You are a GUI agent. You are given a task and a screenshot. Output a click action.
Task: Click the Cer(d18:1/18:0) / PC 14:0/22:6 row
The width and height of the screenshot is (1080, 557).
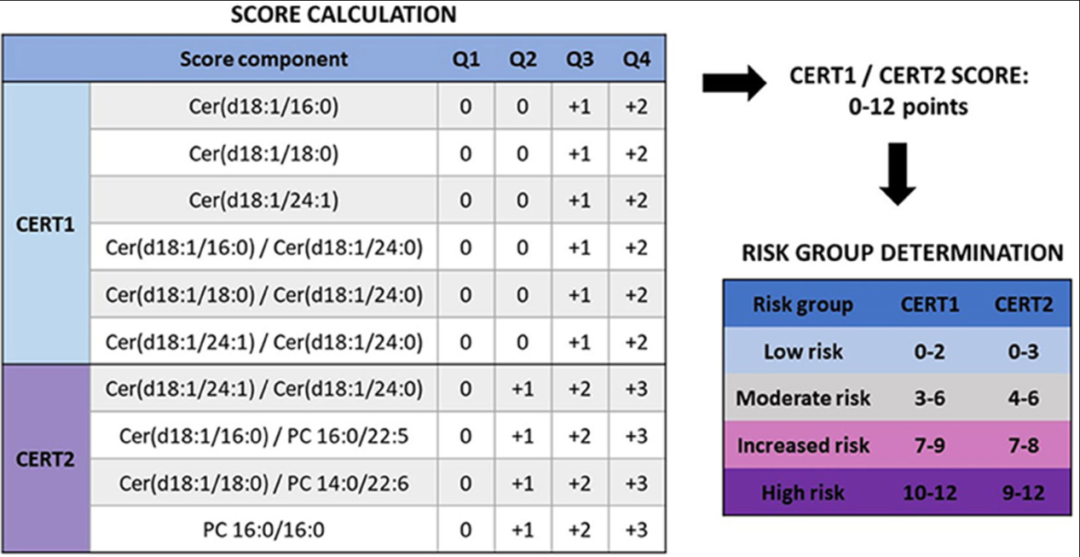[x=264, y=483]
